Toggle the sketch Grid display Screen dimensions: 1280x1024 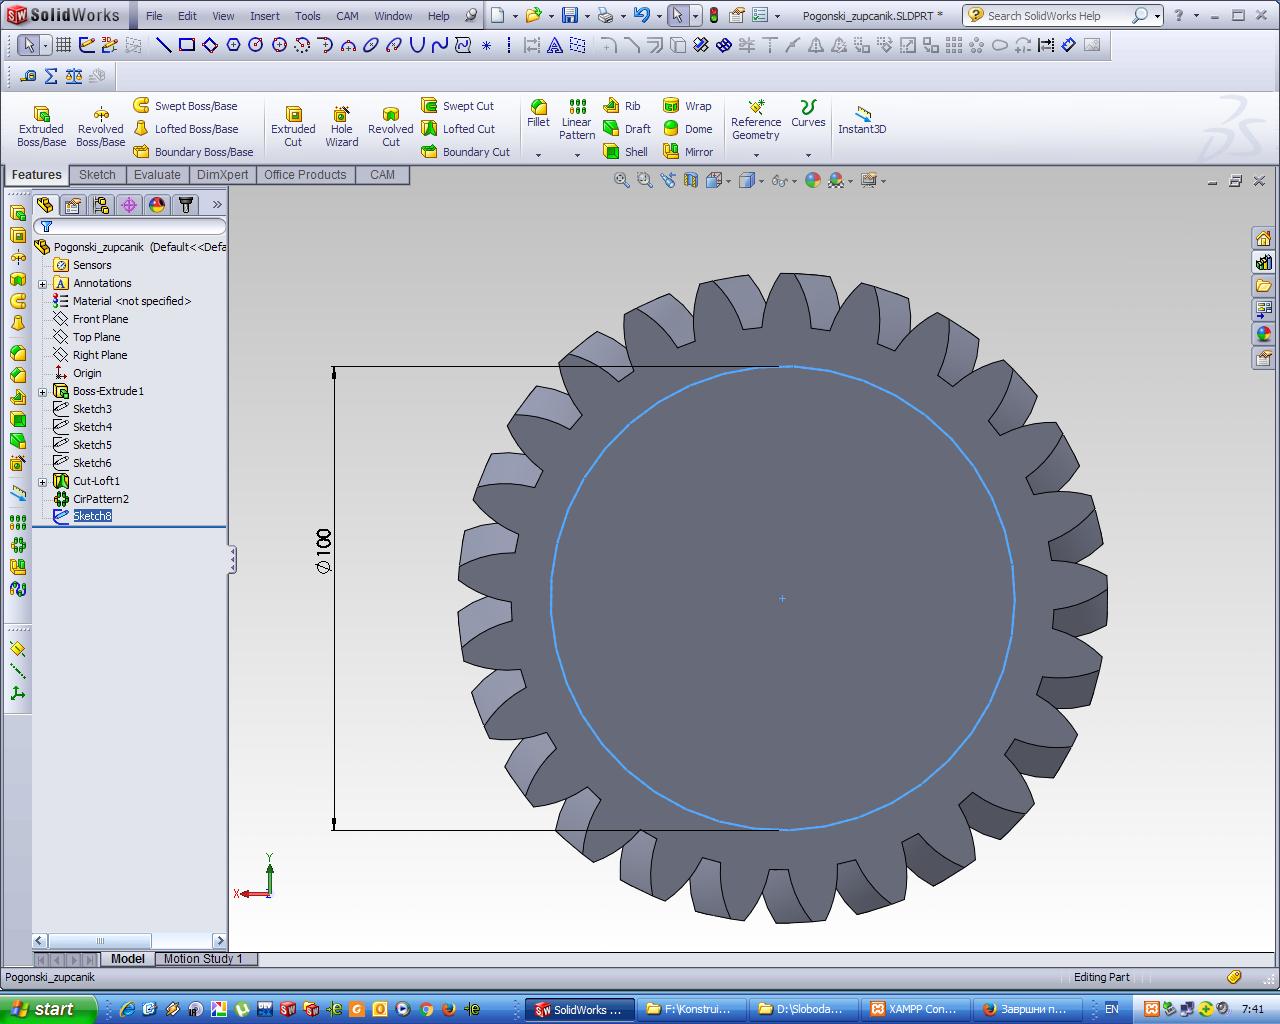(63, 45)
